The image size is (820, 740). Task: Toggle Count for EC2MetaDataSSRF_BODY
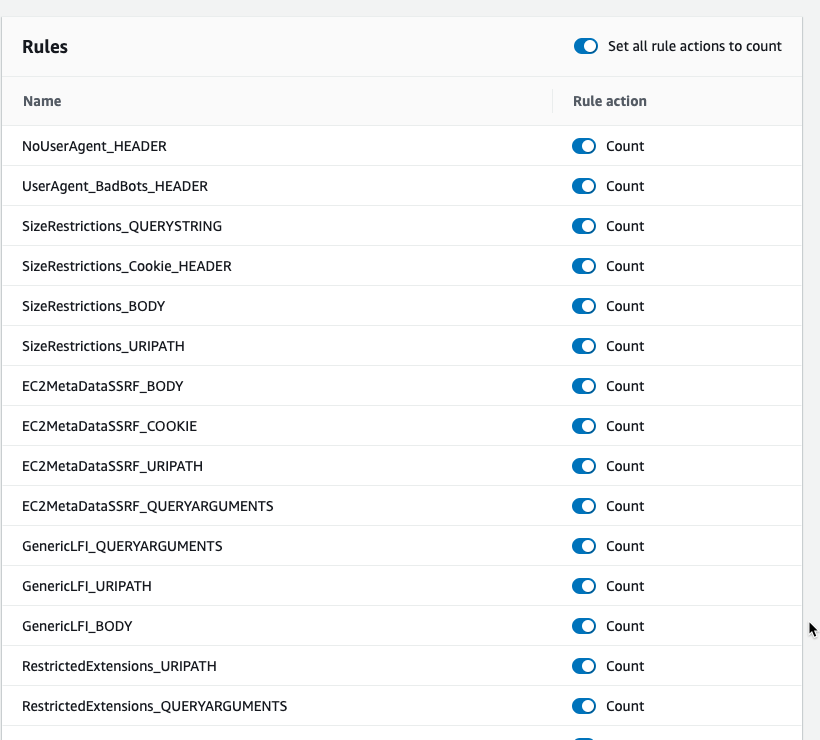584,386
